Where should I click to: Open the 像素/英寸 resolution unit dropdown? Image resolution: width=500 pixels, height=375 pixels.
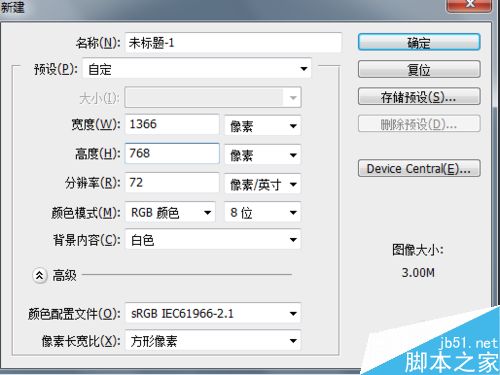(263, 184)
